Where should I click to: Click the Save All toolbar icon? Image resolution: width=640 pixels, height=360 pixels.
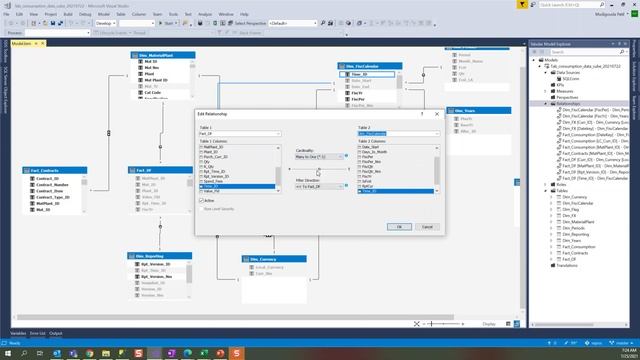point(60,23)
